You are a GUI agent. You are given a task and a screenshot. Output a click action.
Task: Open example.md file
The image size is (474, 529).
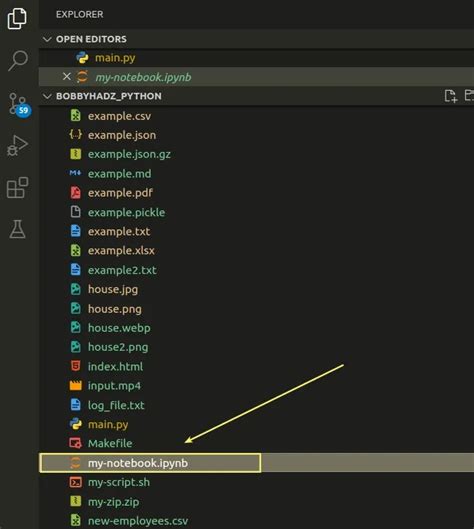[x=256, y=173]
